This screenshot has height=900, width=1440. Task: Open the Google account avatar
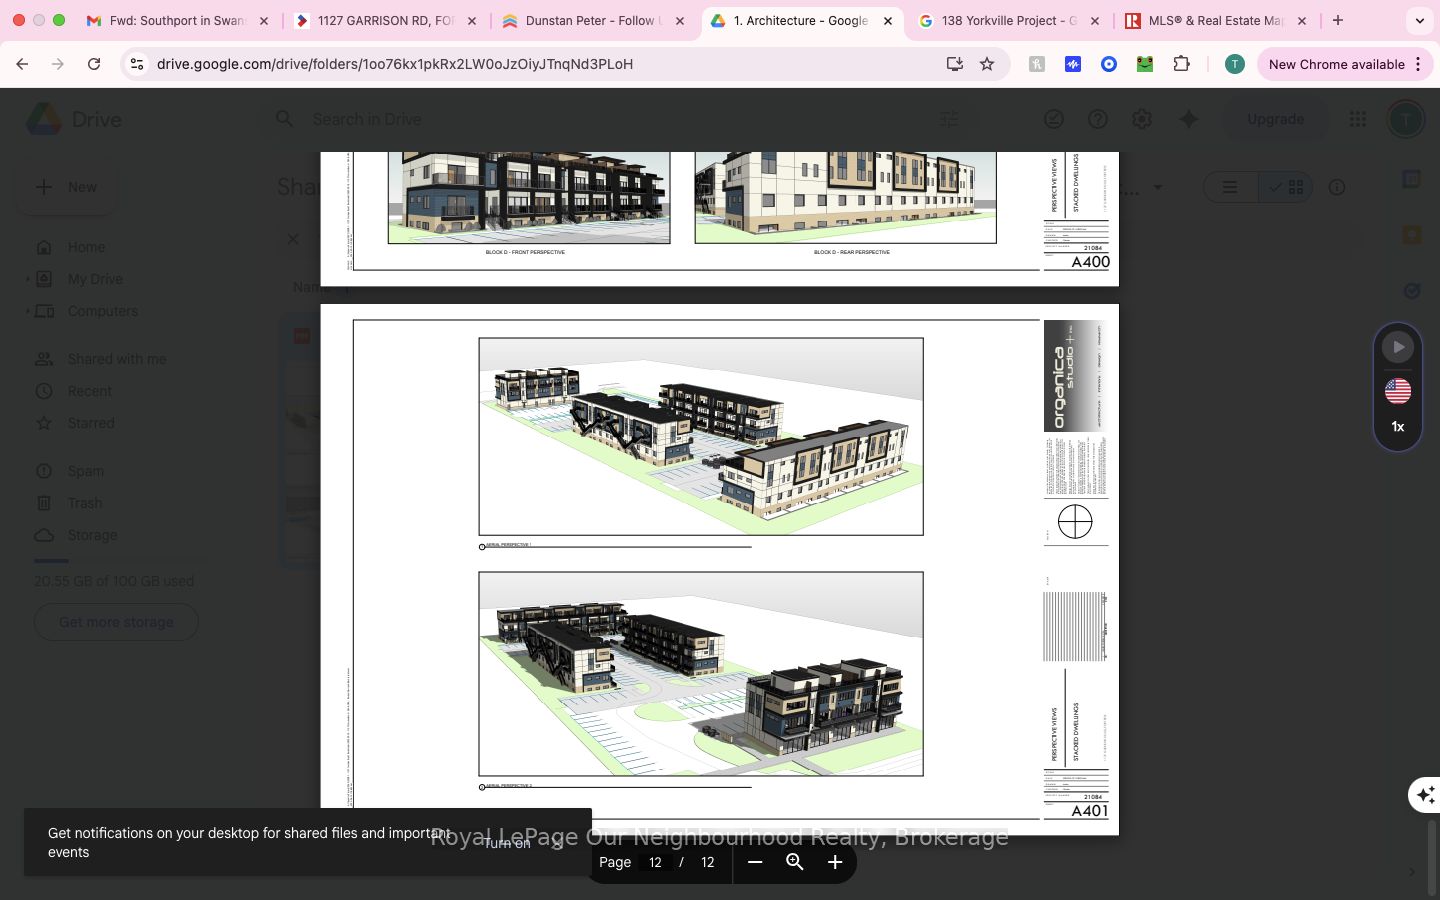1406,119
